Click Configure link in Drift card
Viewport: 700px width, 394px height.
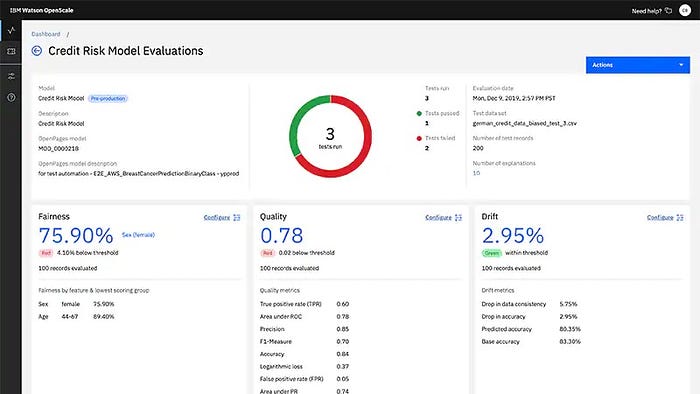660,218
